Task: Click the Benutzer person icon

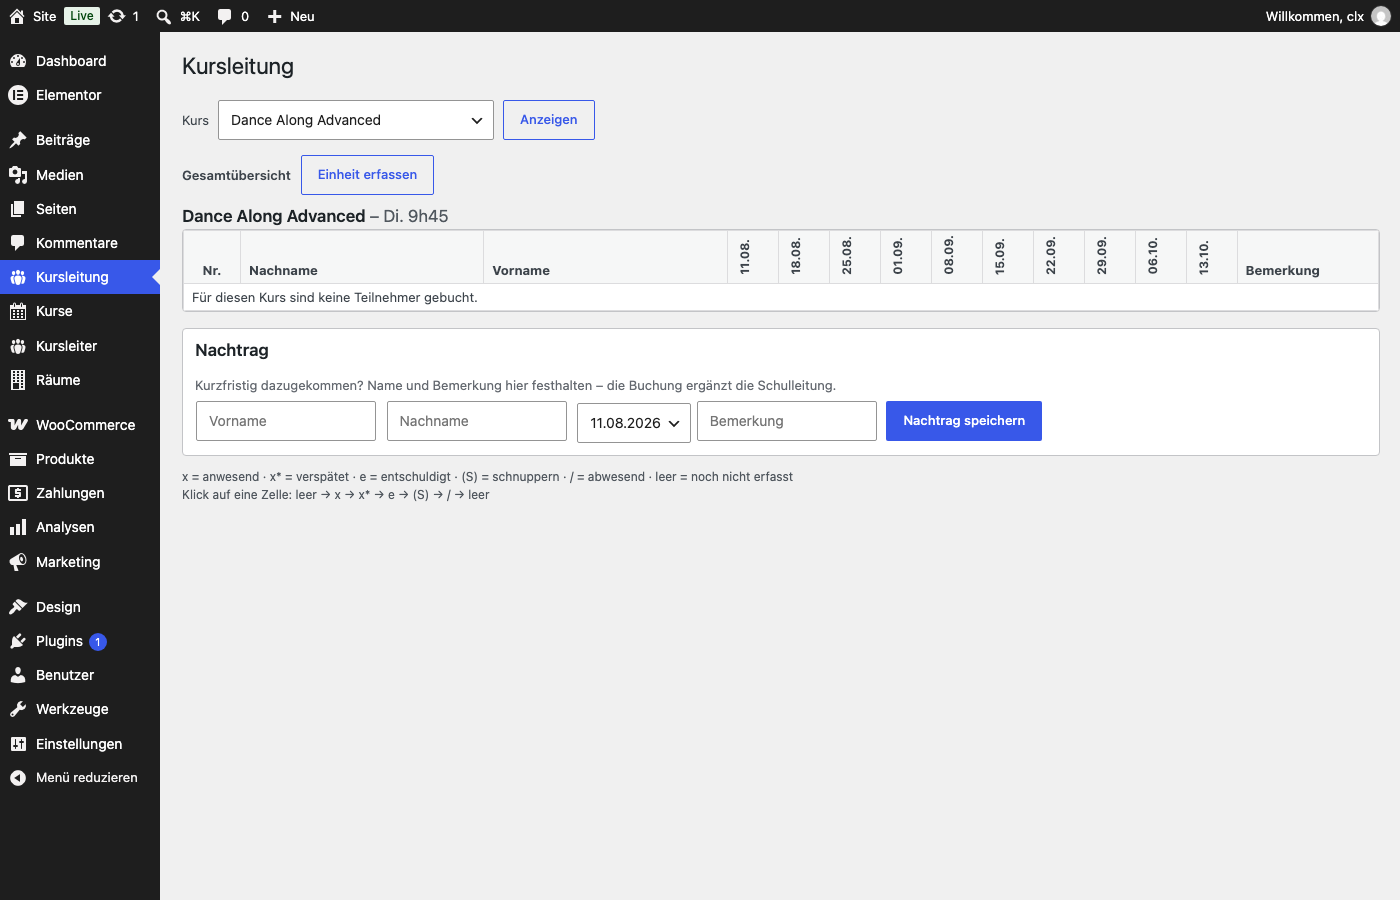Action: pos(18,675)
